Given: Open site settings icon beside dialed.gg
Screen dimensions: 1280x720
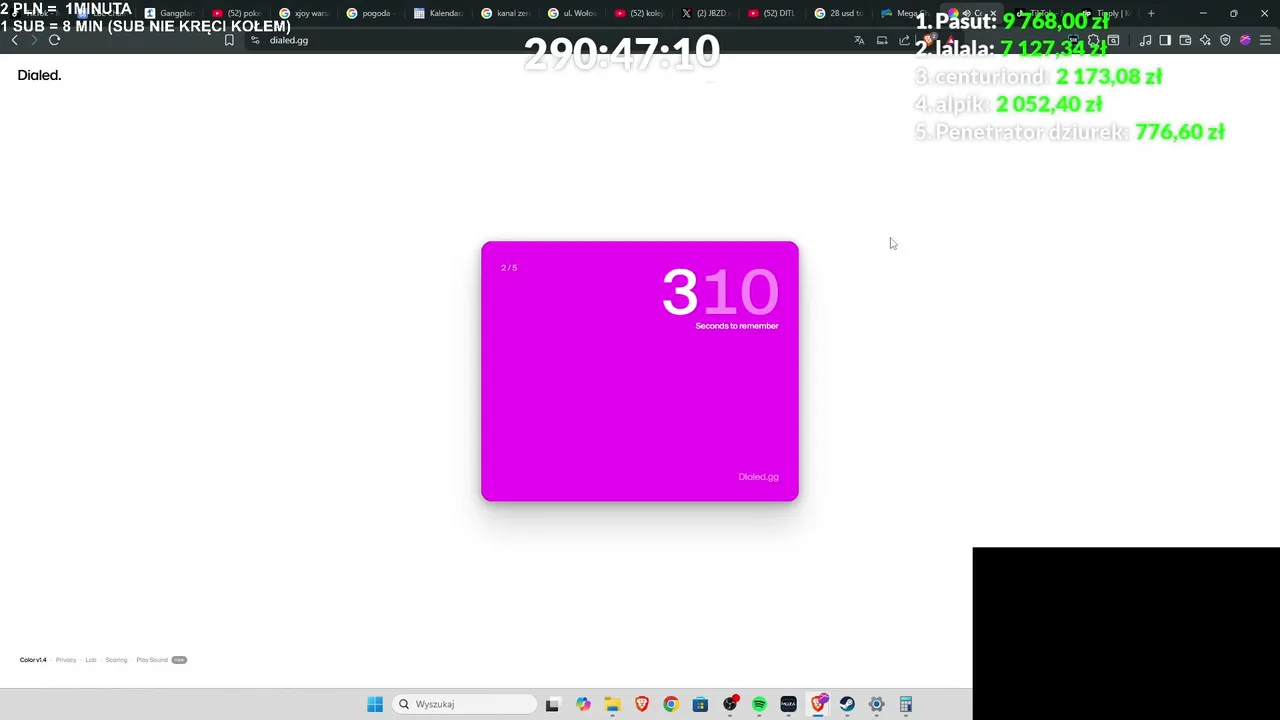Looking at the screenshot, I should (255, 40).
